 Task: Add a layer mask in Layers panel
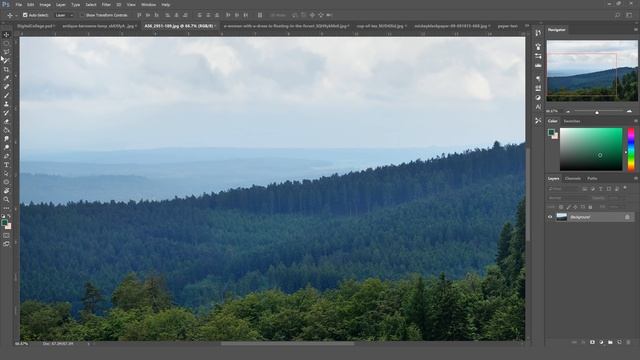click(592, 342)
